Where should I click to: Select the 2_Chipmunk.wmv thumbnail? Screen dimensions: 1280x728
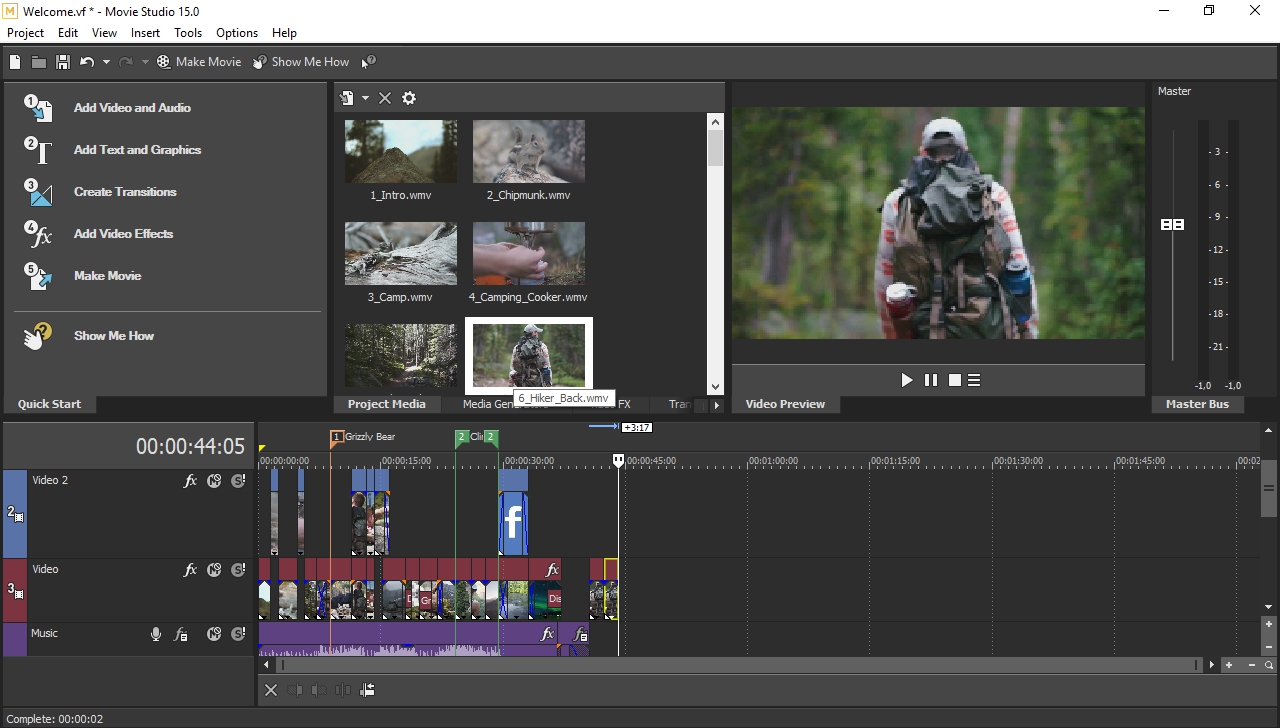pyautogui.click(x=528, y=152)
